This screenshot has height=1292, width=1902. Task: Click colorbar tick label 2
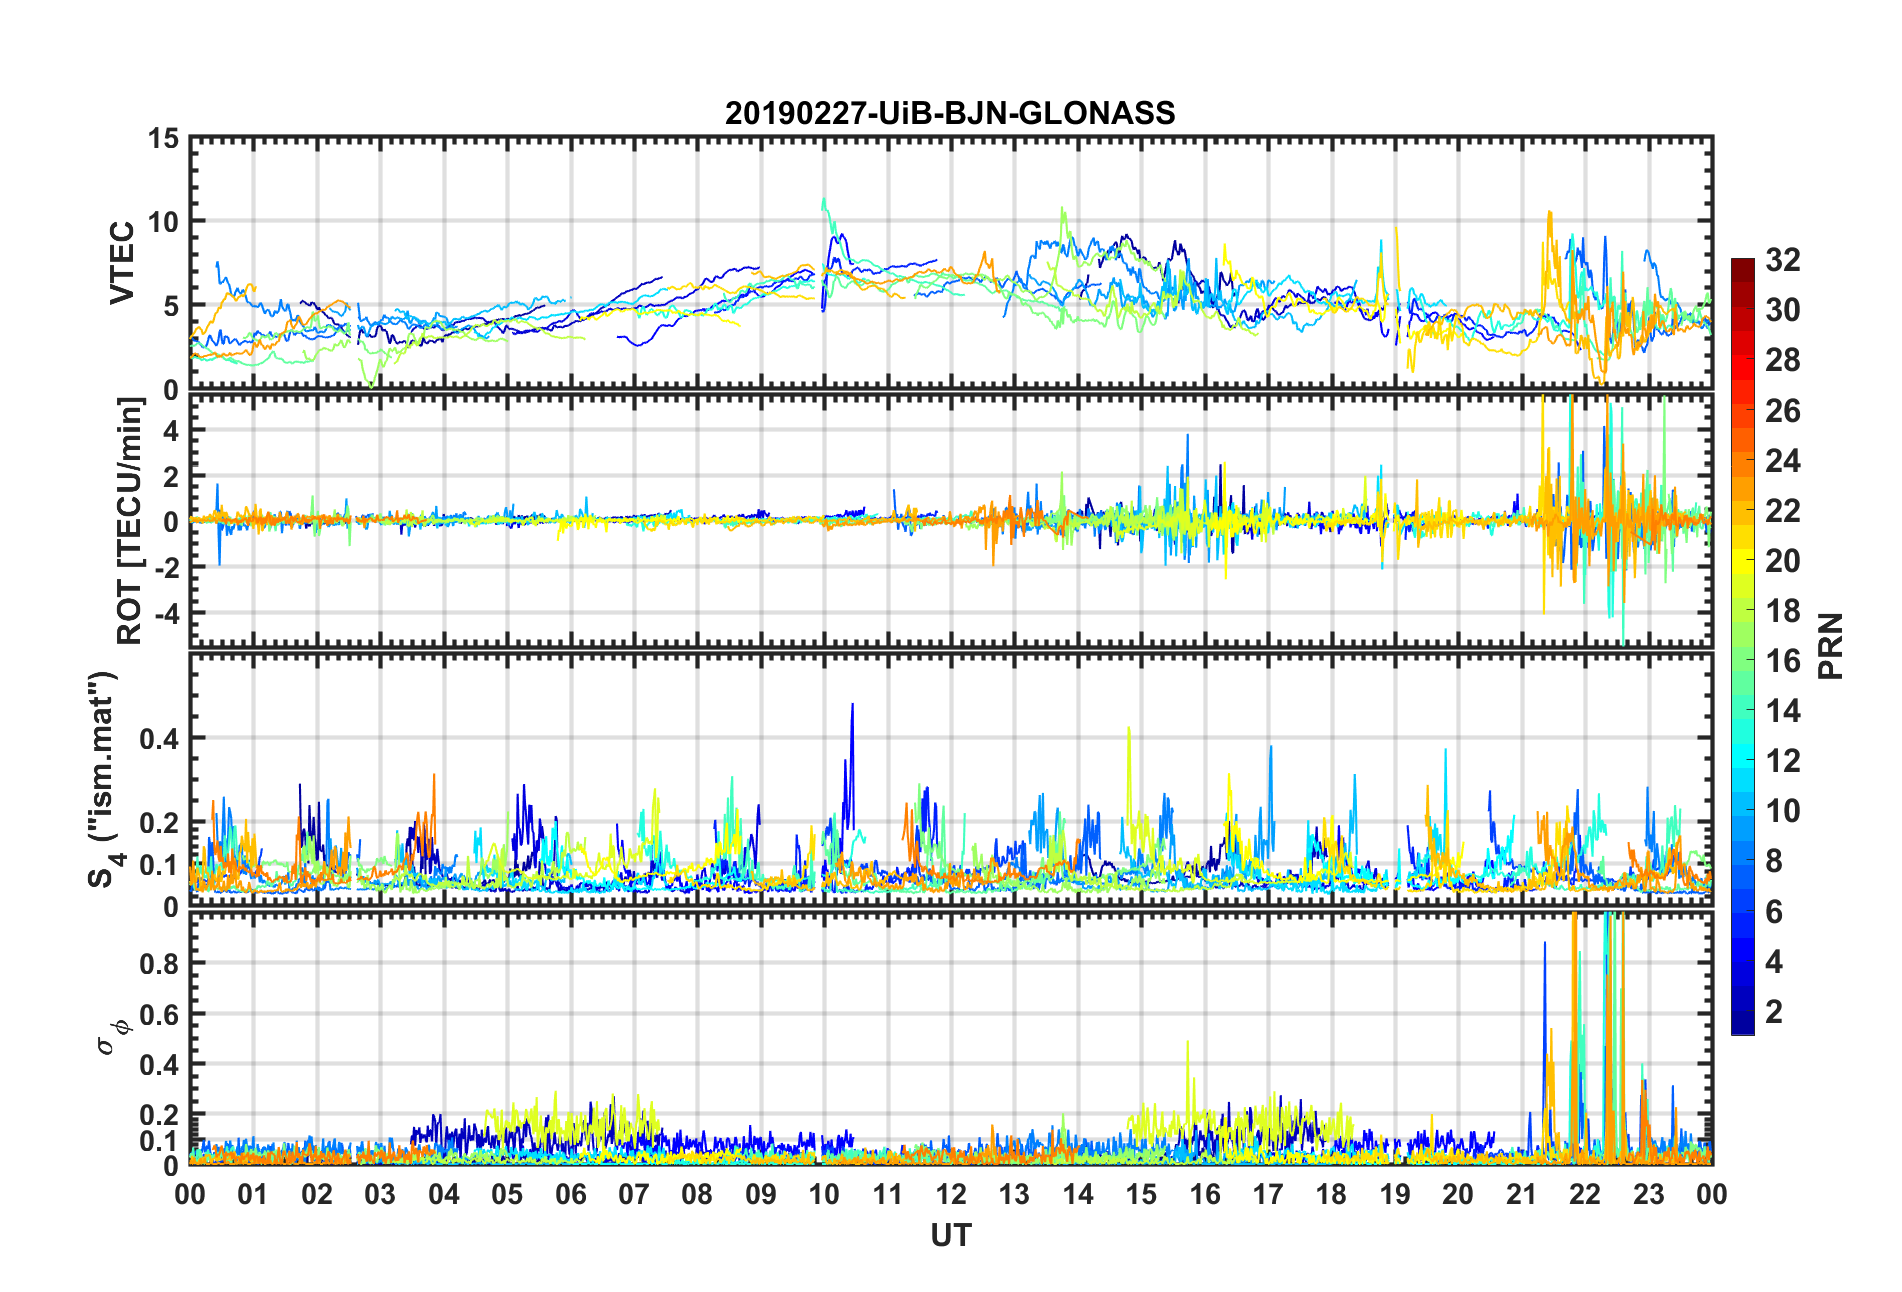point(1774,1012)
